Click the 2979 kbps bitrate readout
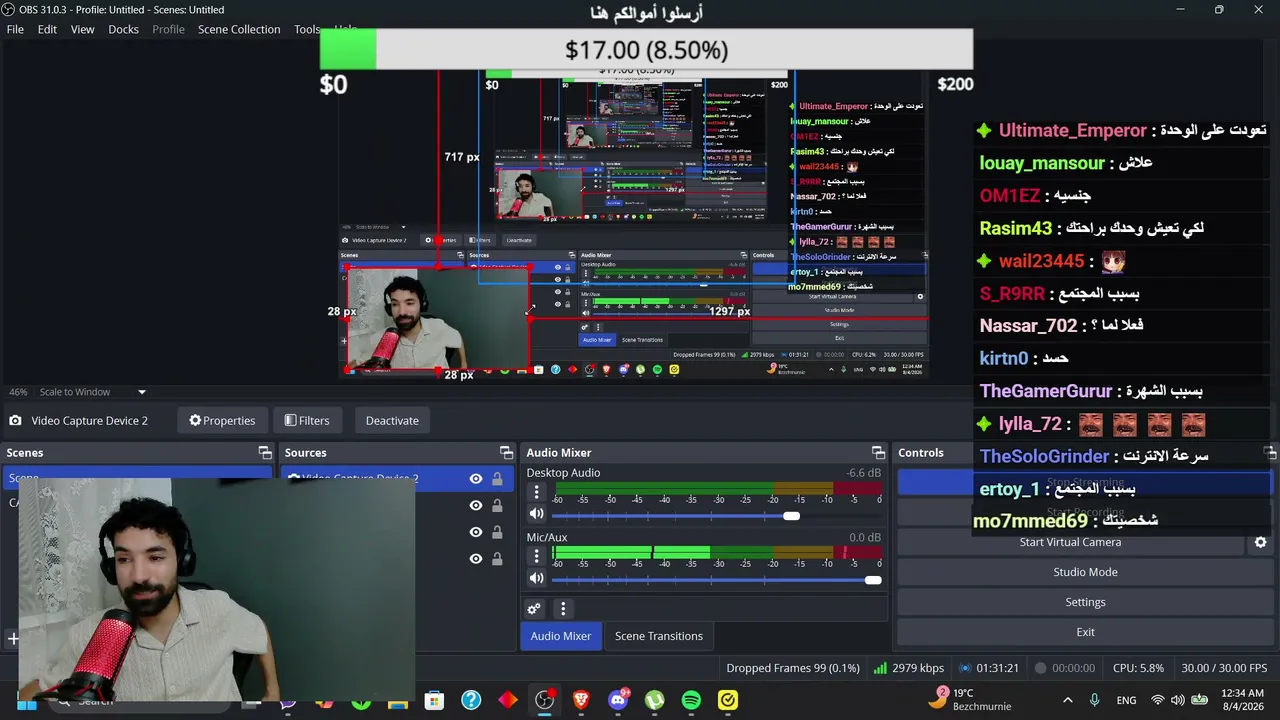Viewport: 1280px width, 720px height. [918, 668]
